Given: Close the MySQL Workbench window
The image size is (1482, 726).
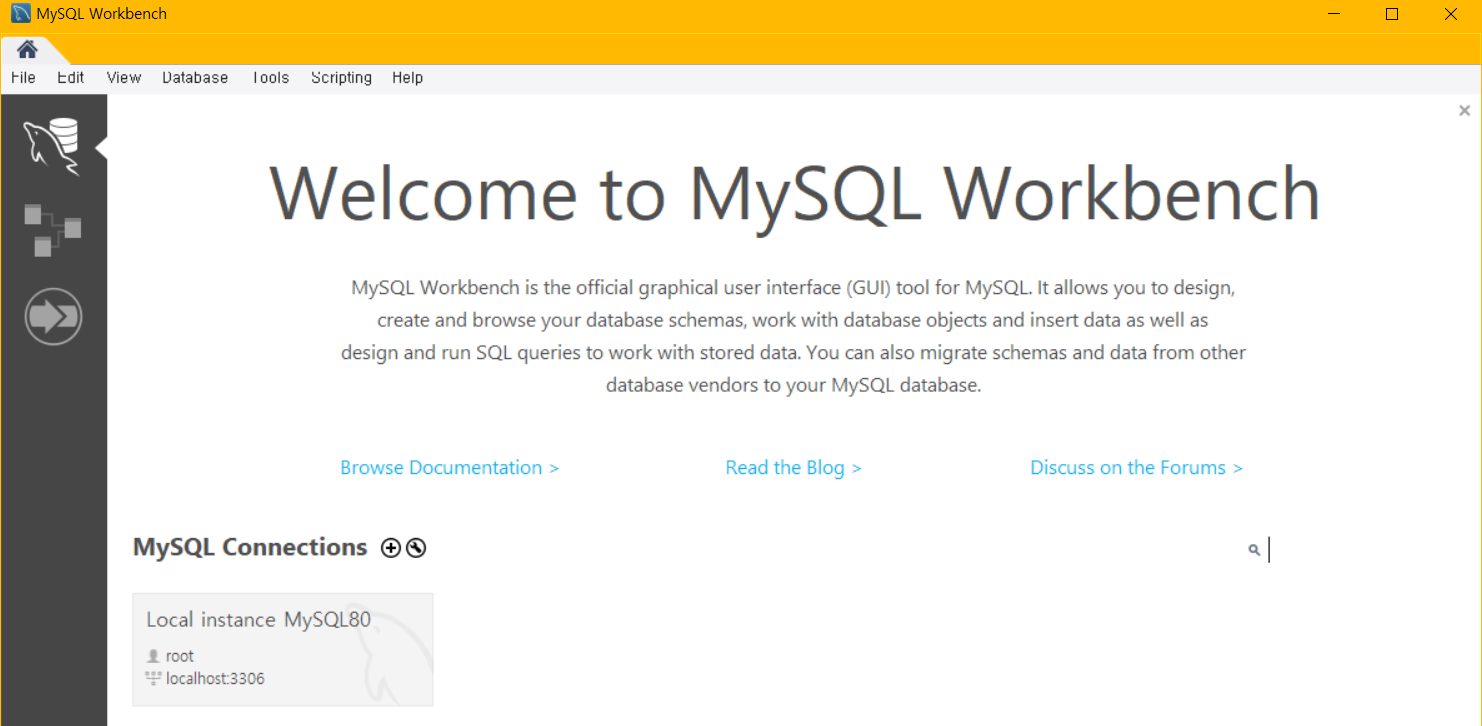Looking at the screenshot, I should click(x=1451, y=14).
